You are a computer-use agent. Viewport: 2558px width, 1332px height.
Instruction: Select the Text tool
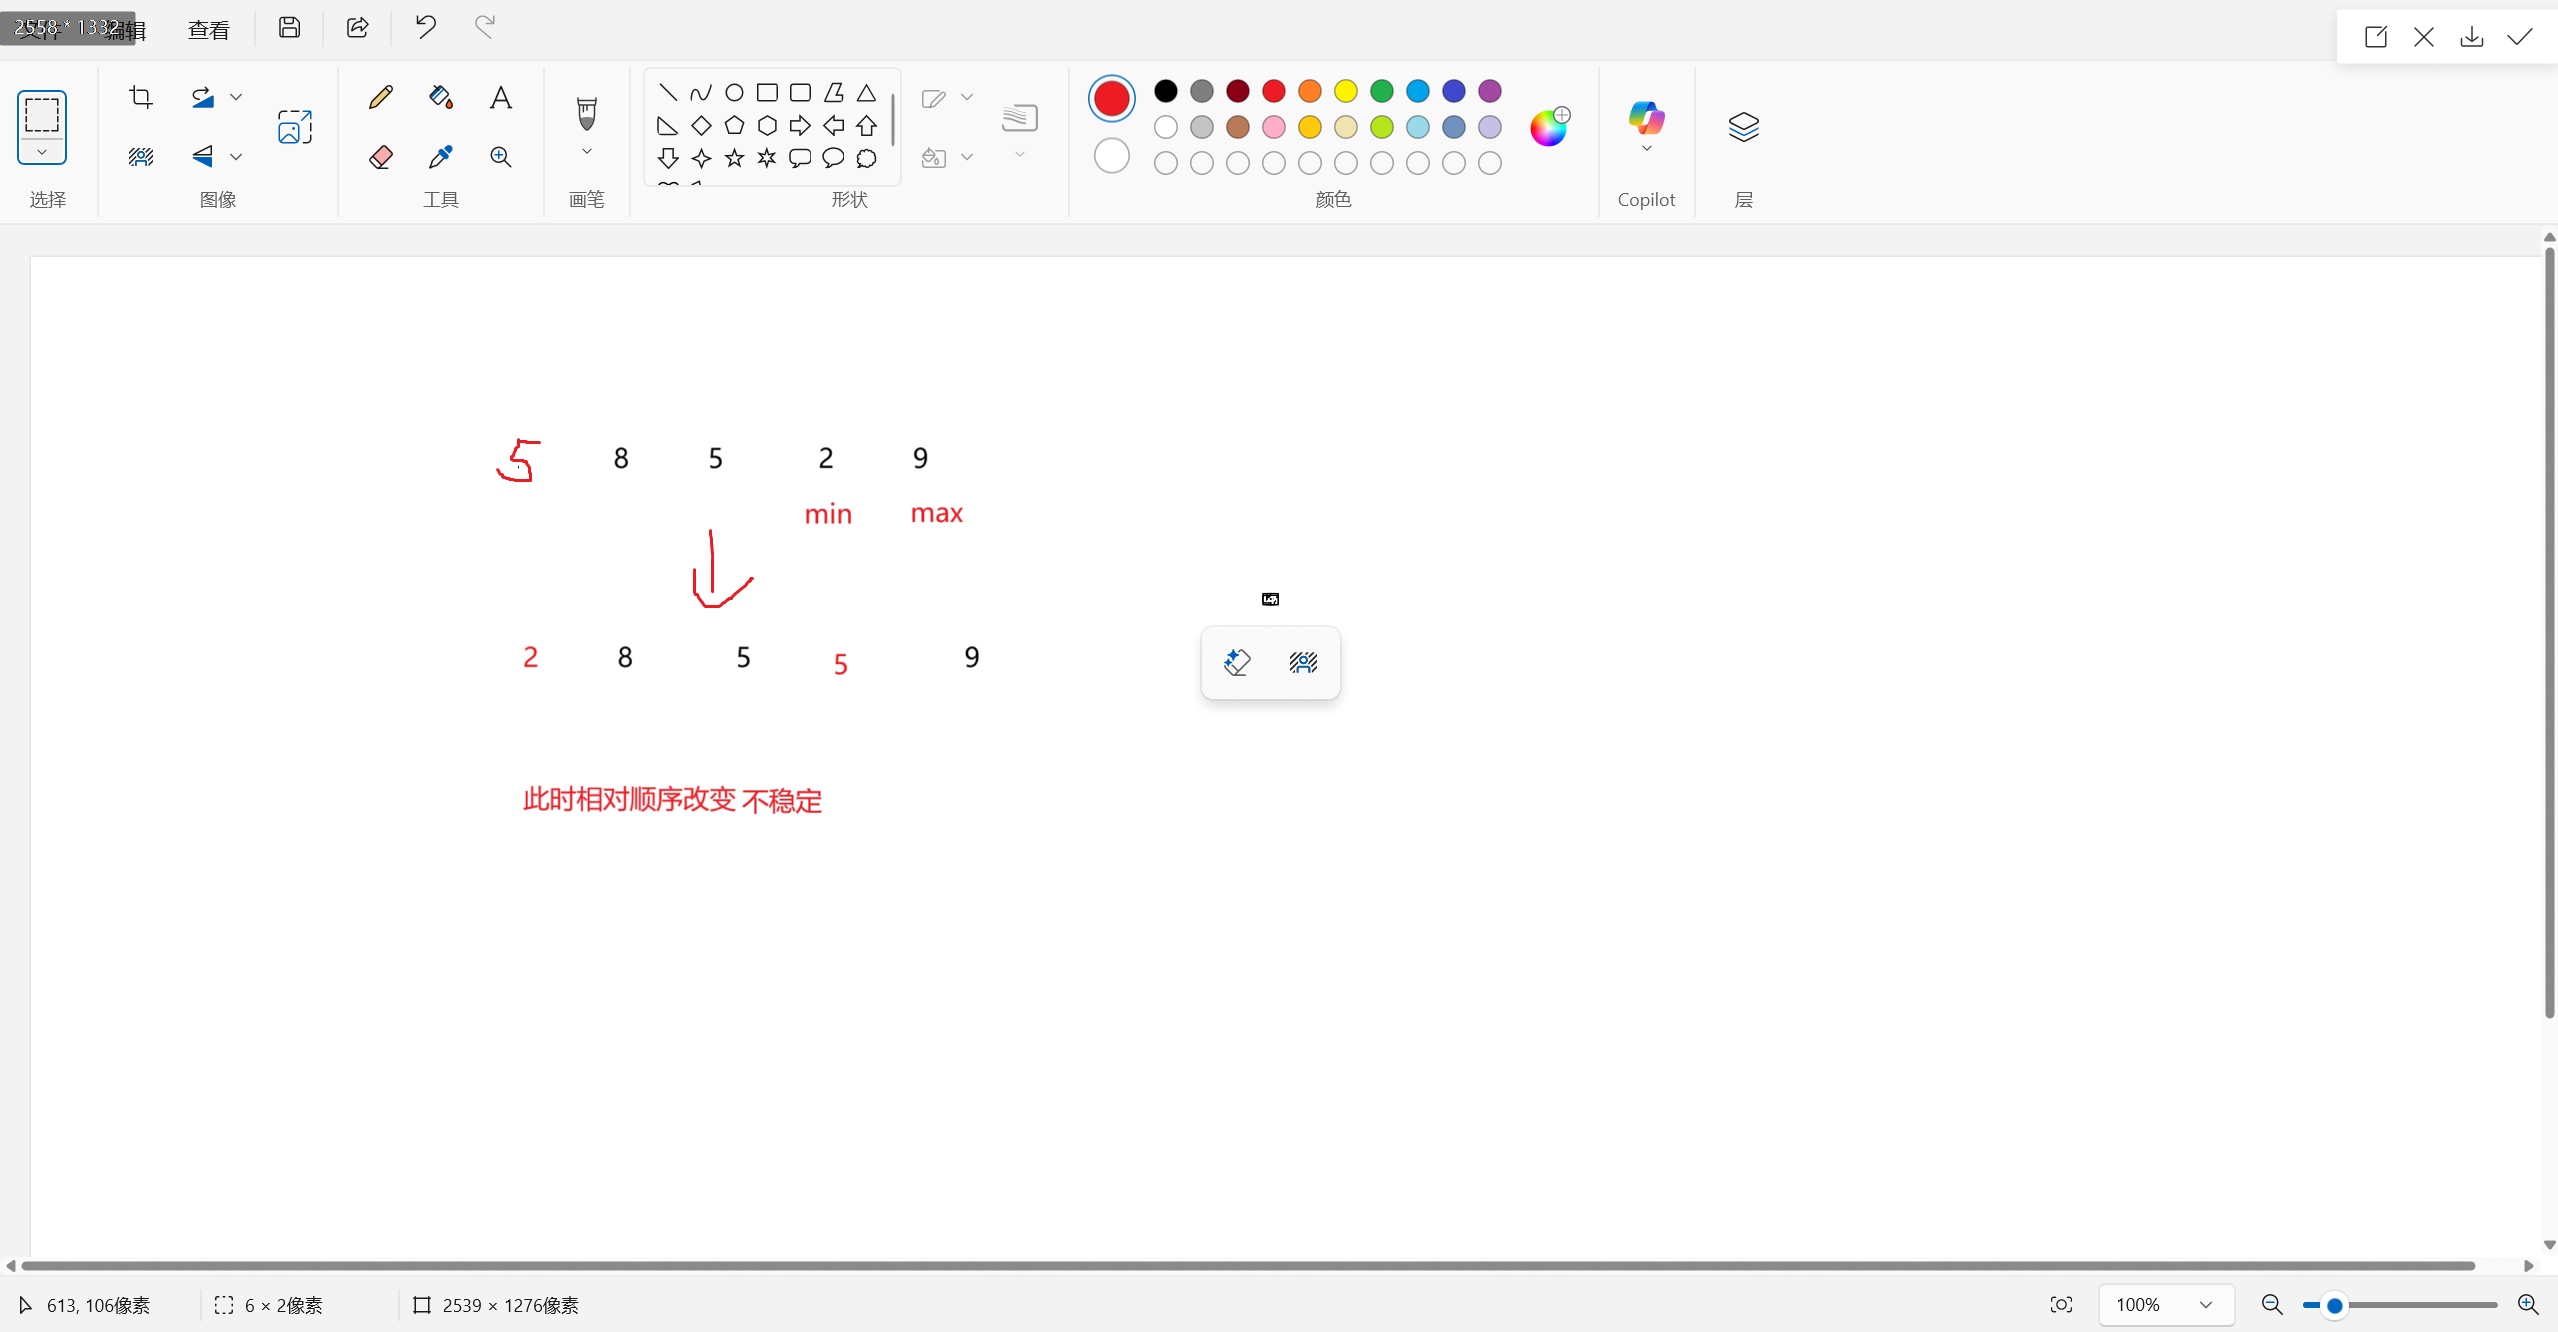tap(501, 97)
